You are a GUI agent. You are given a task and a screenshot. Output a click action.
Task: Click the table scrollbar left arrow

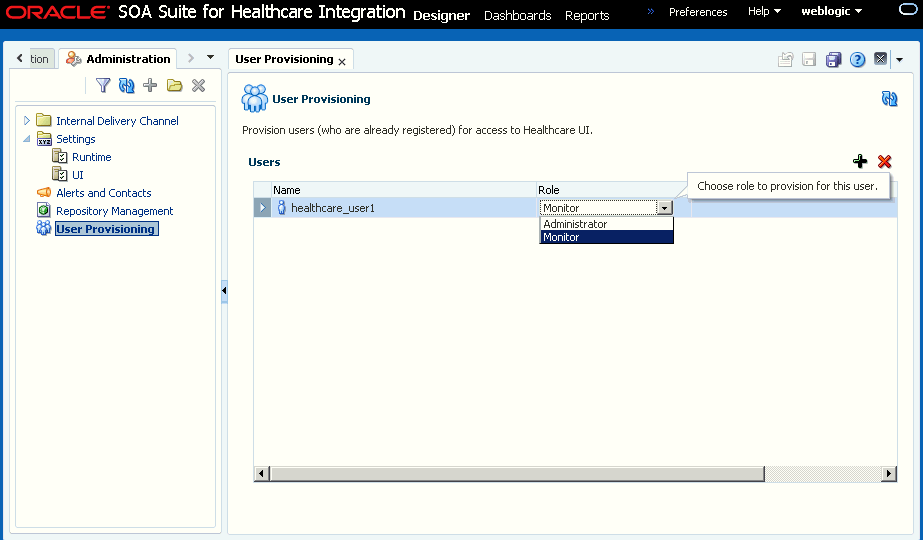(262, 473)
